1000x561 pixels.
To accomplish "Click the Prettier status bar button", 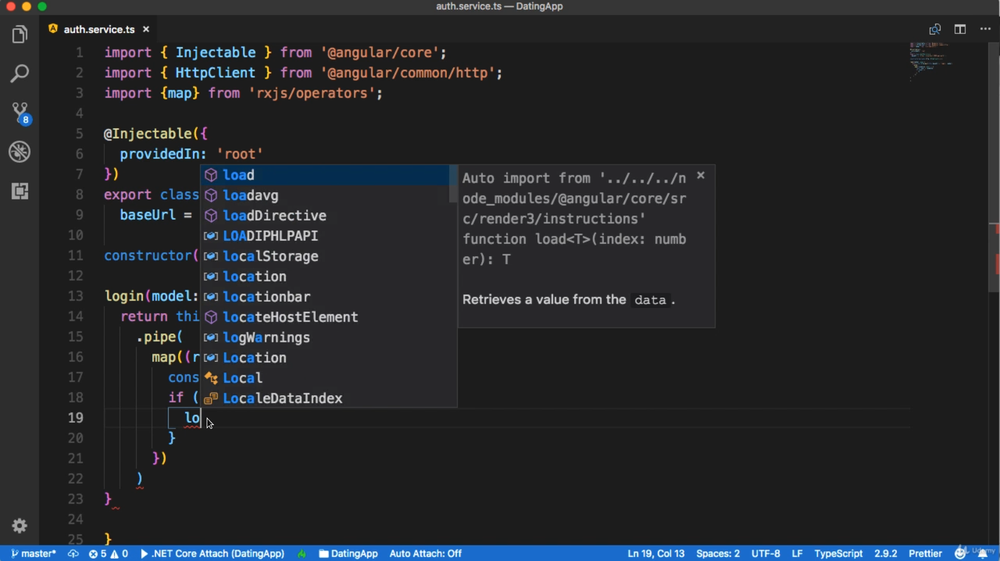I will (925, 553).
